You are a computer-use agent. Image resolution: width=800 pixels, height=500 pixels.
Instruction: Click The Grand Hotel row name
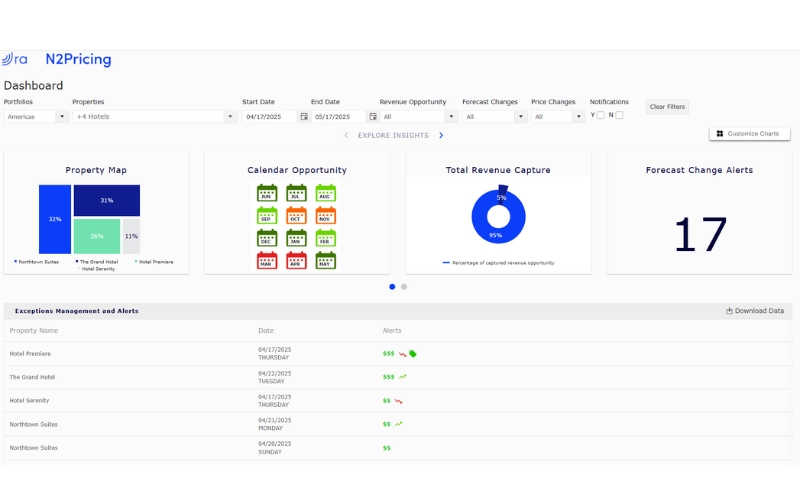[x=32, y=377]
